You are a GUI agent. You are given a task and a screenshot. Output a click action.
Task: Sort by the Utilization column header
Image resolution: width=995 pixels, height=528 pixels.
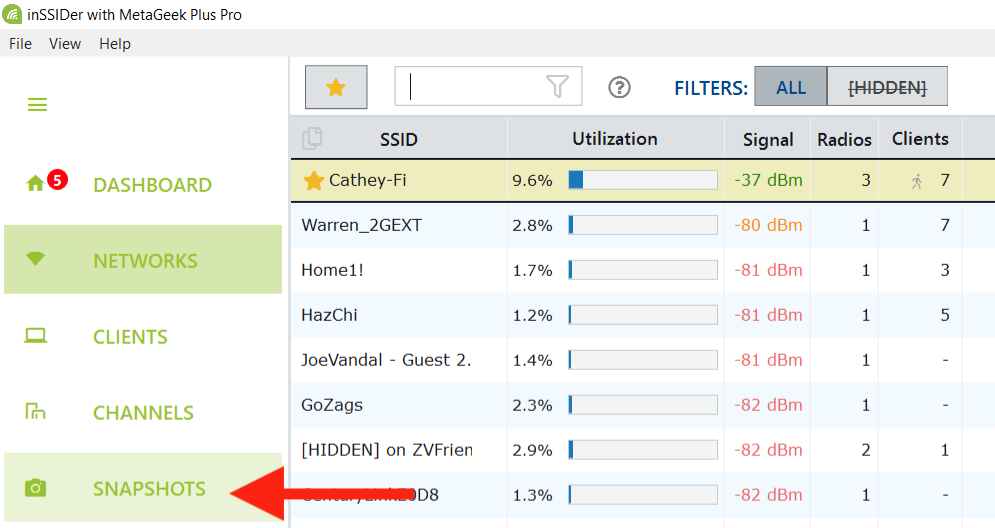(x=615, y=138)
